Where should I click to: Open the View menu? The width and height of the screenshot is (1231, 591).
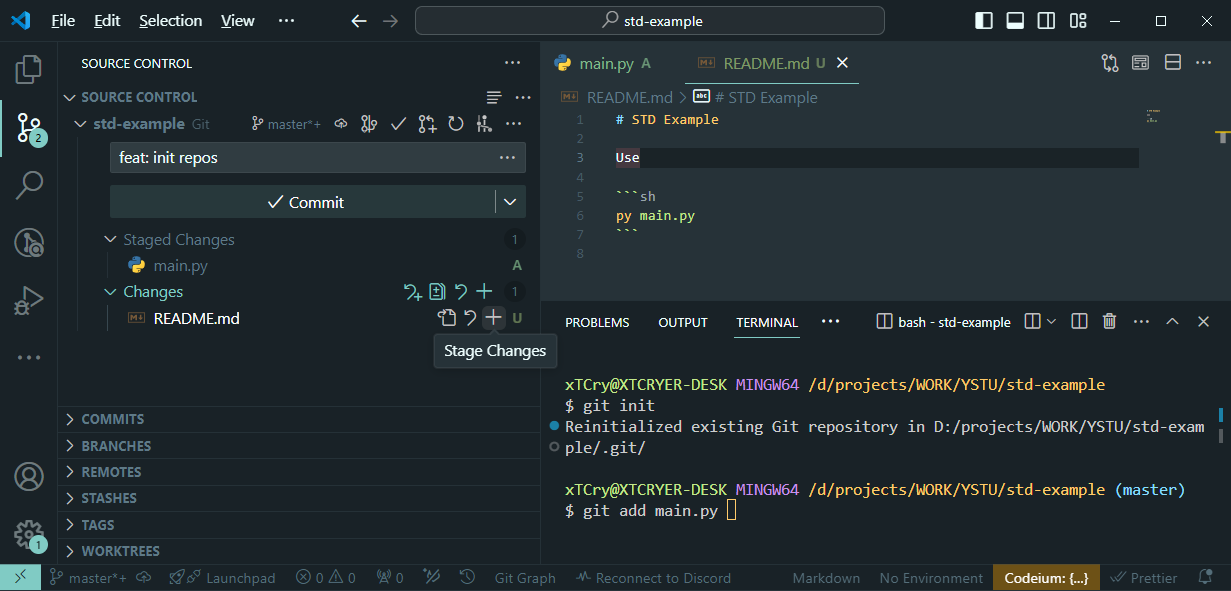(238, 20)
